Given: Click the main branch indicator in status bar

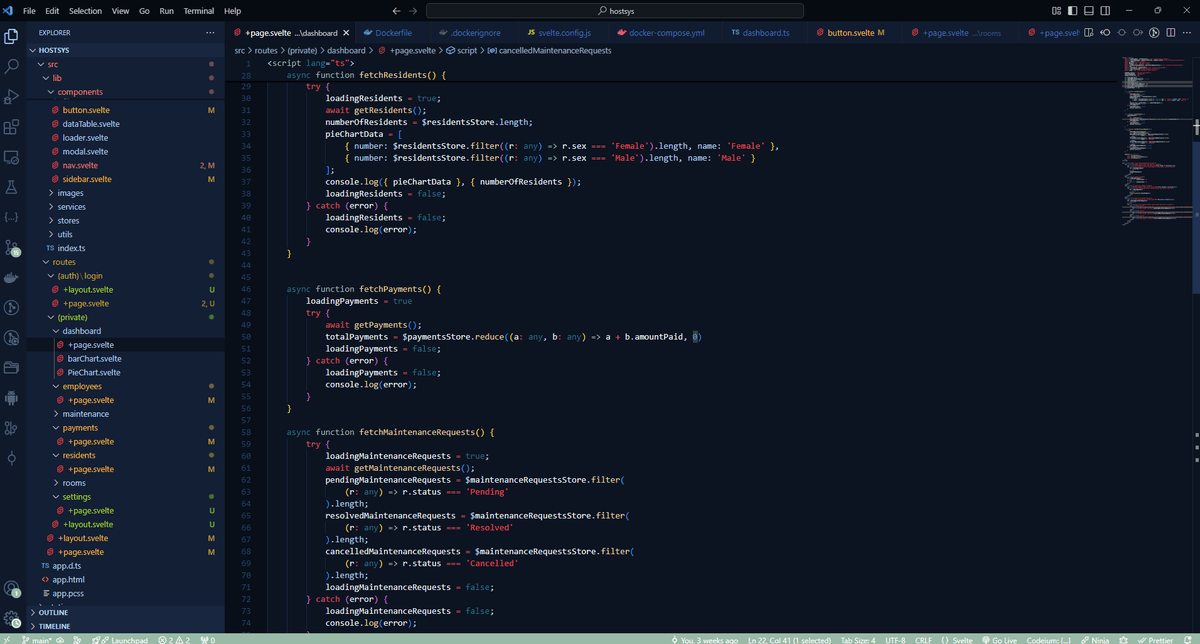Looking at the screenshot, I should coord(37,639).
